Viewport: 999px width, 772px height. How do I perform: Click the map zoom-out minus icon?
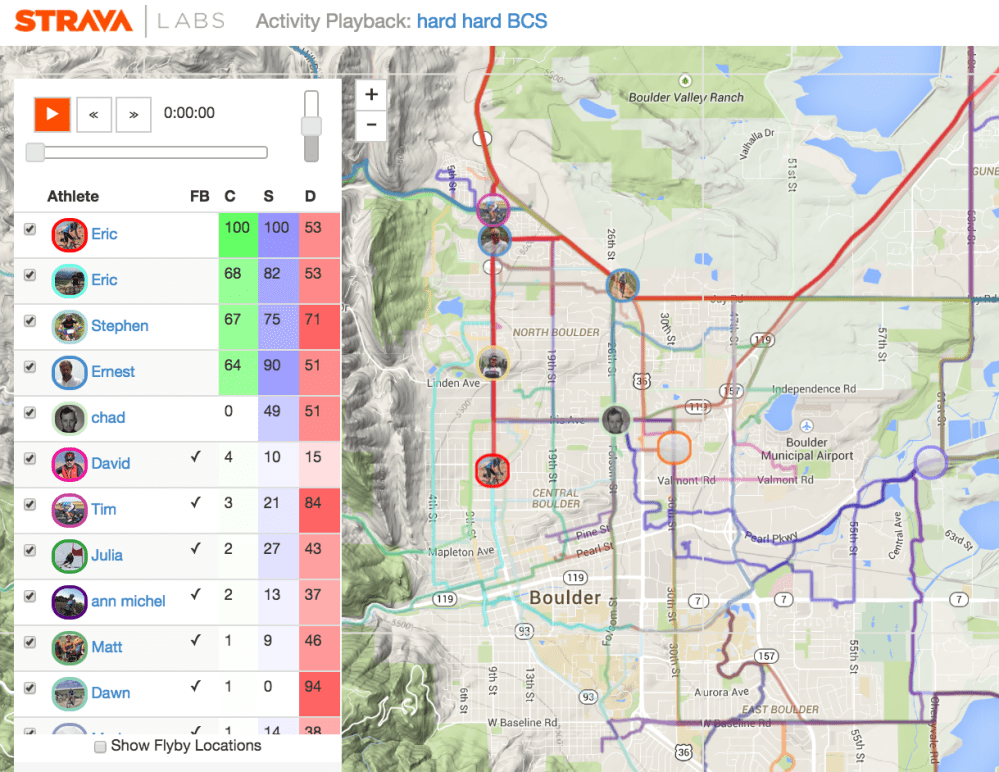(x=371, y=124)
